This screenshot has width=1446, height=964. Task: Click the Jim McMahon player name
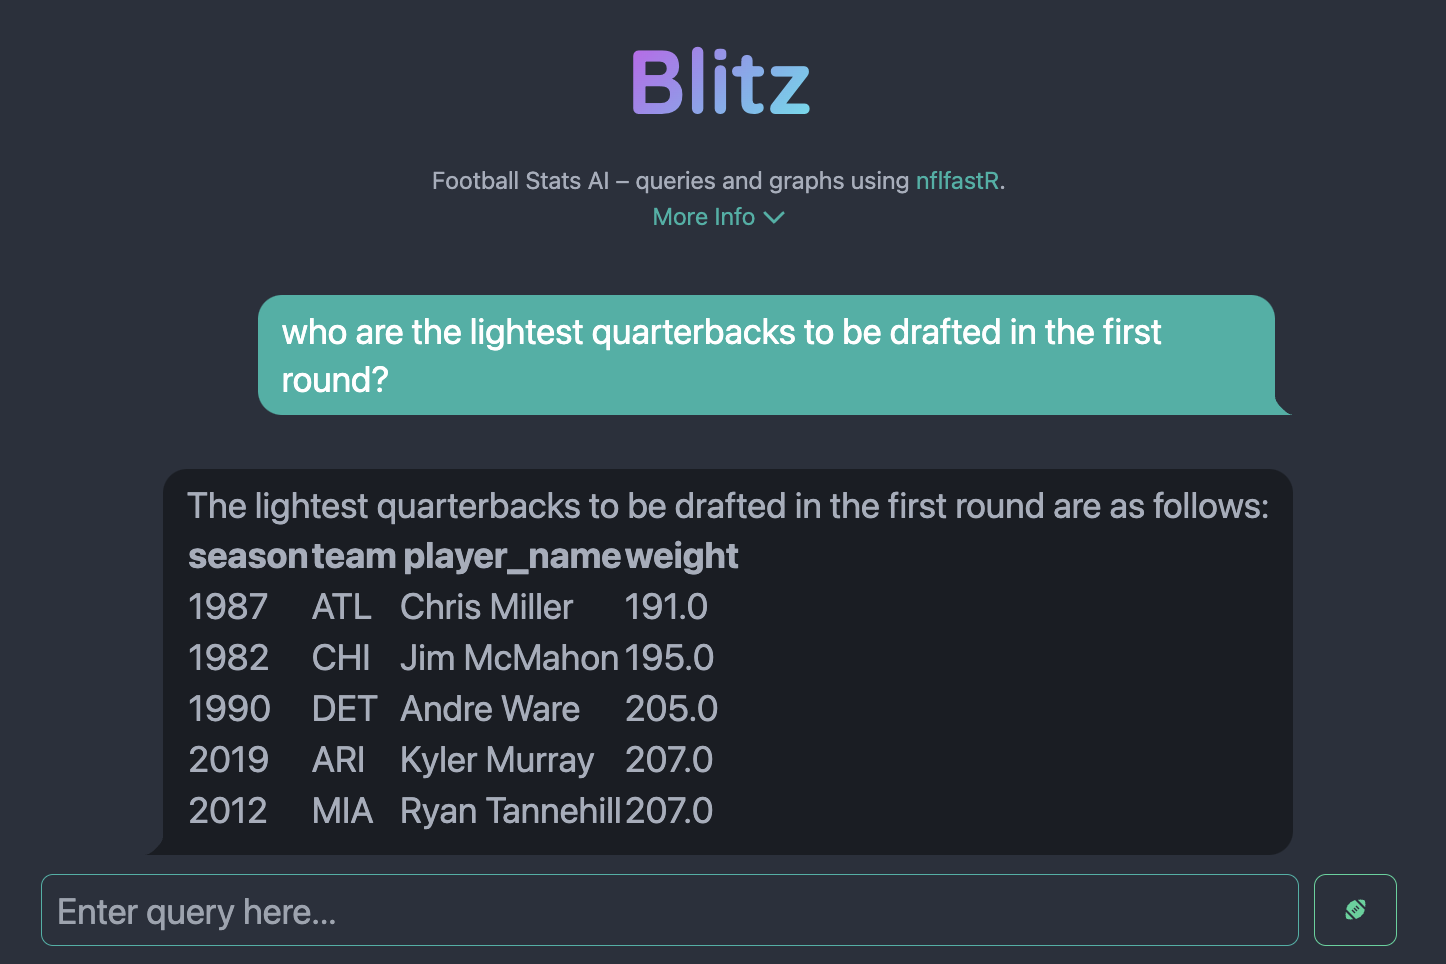click(x=509, y=658)
